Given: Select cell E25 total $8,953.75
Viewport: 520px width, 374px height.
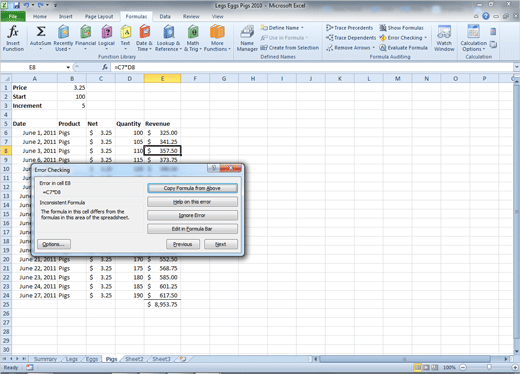Looking at the screenshot, I should pyautogui.click(x=162, y=304).
